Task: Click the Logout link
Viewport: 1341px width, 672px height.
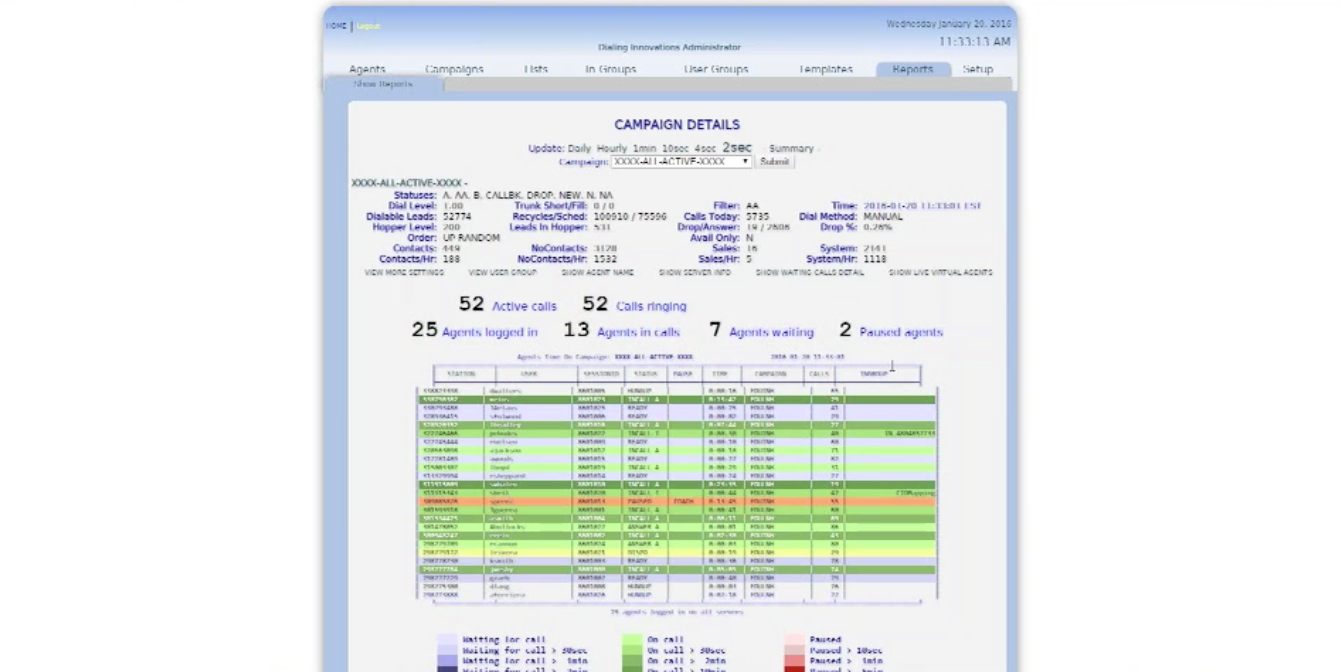Action: [369, 26]
